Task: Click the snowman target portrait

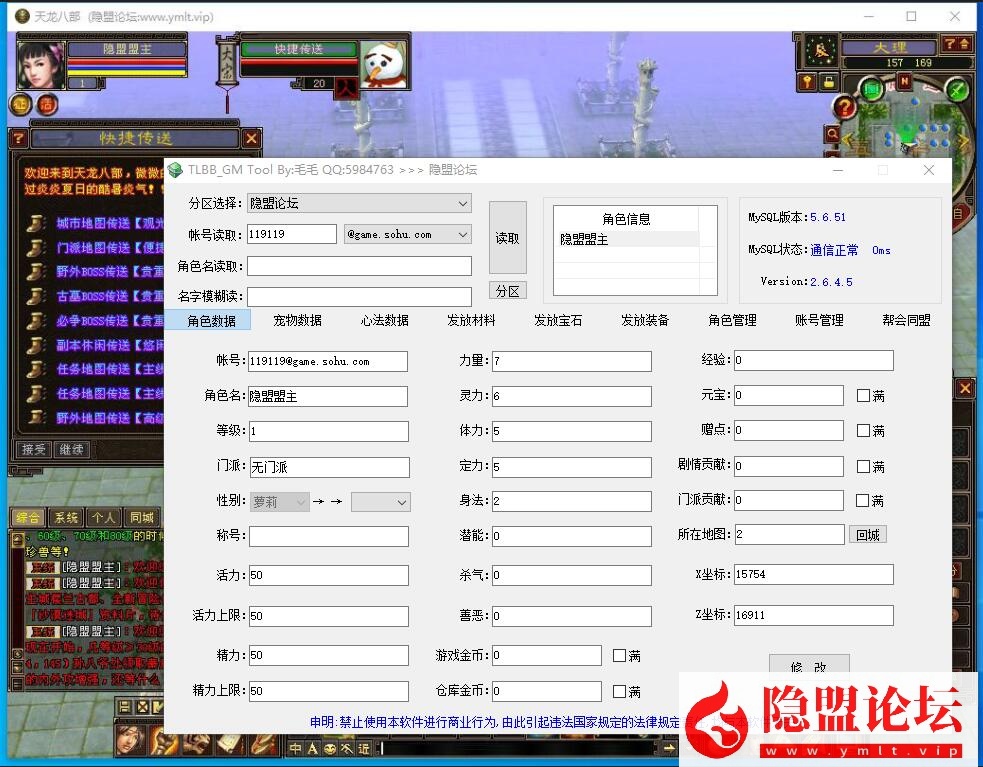Action: tap(384, 64)
